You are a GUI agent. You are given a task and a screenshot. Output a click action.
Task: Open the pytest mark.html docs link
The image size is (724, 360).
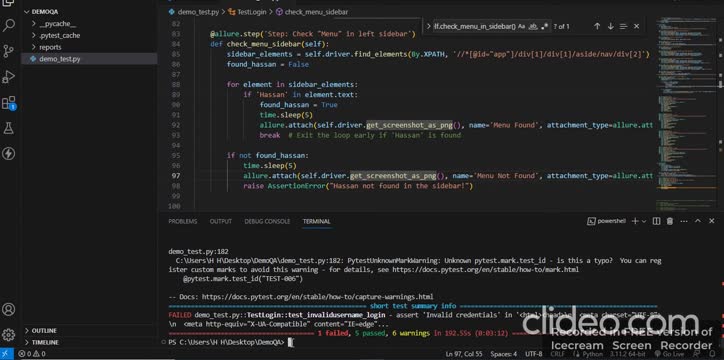click(x=485, y=270)
